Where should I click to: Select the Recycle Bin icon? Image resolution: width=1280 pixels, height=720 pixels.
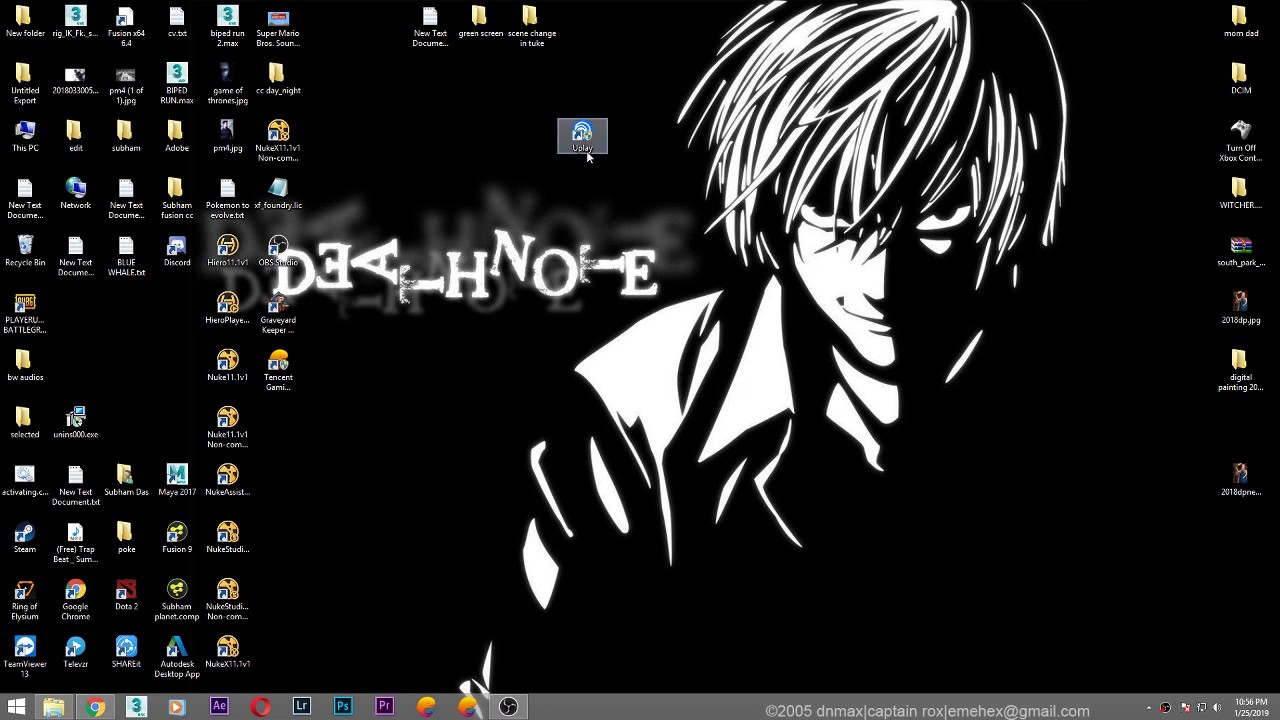pos(25,251)
